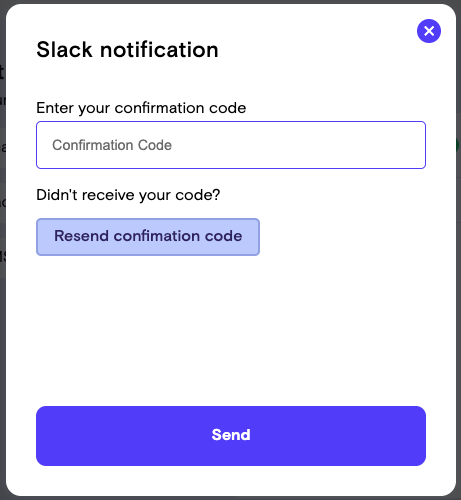
Task: Click the Slack notification heading
Action: (x=127, y=50)
